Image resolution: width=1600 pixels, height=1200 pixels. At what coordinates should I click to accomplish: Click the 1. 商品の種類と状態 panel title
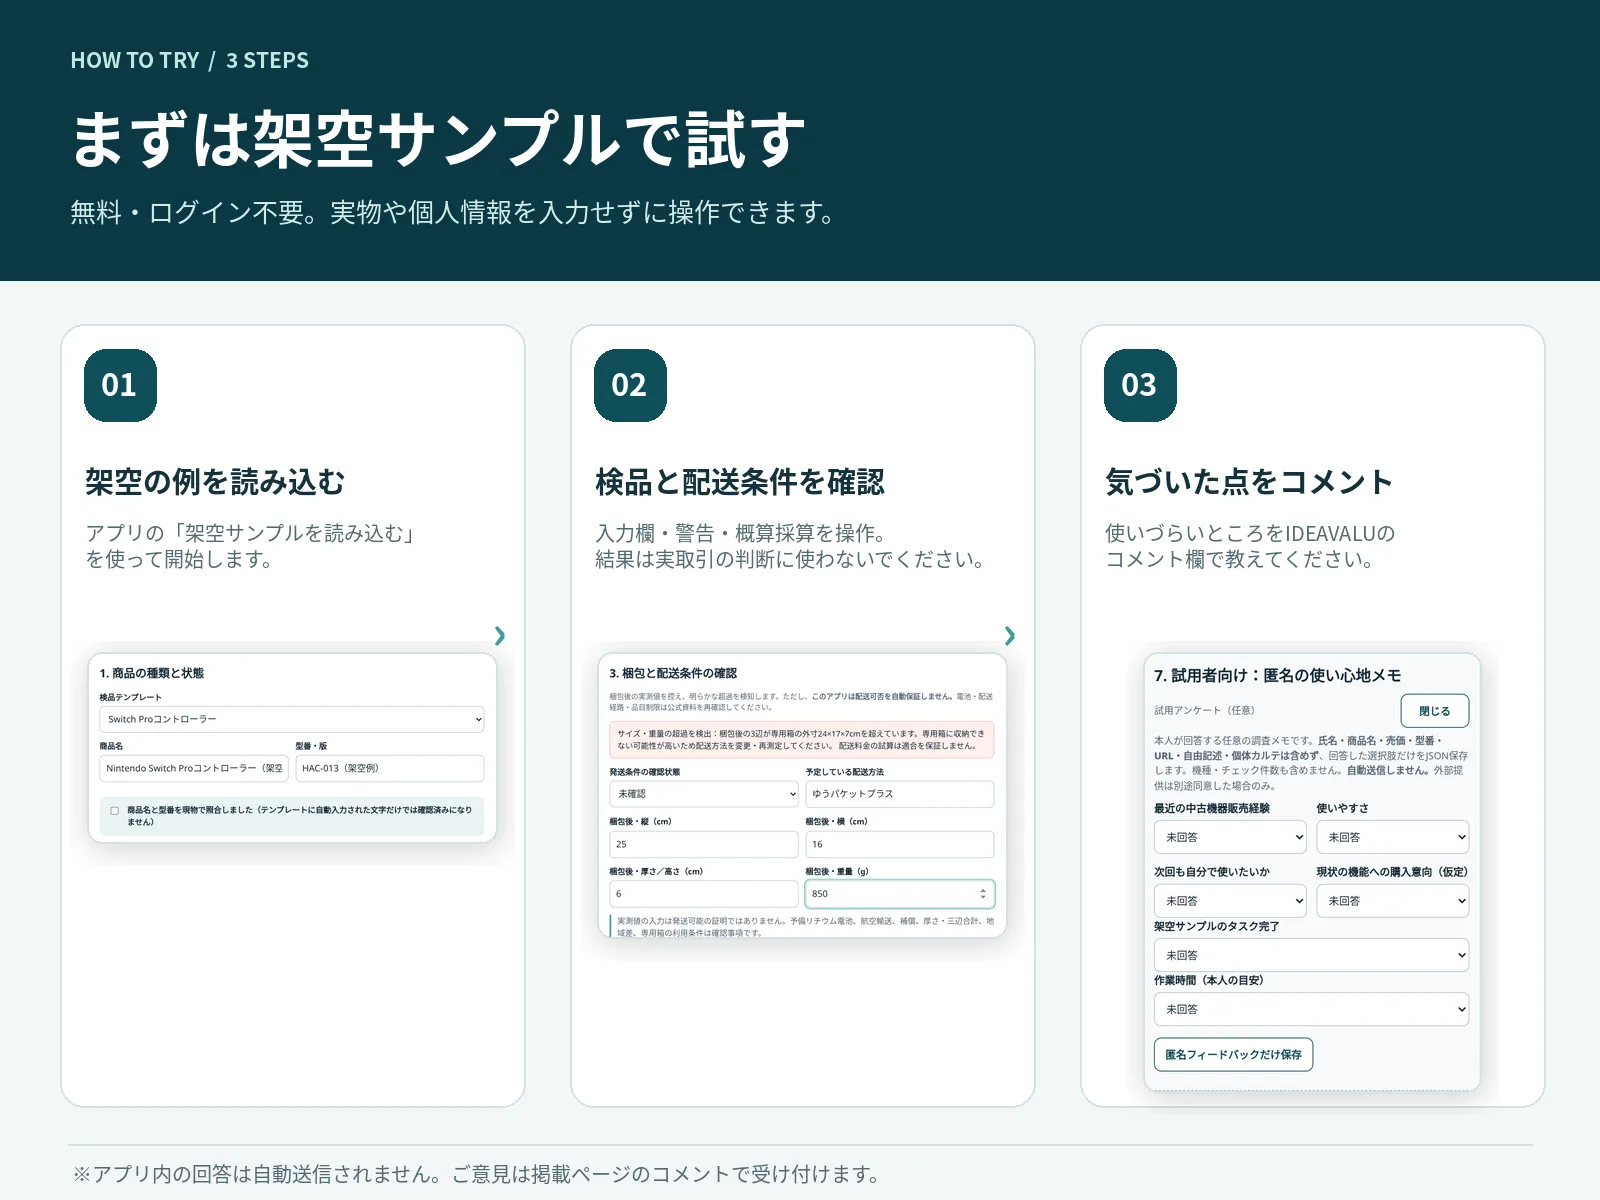click(x=152, y=673)
